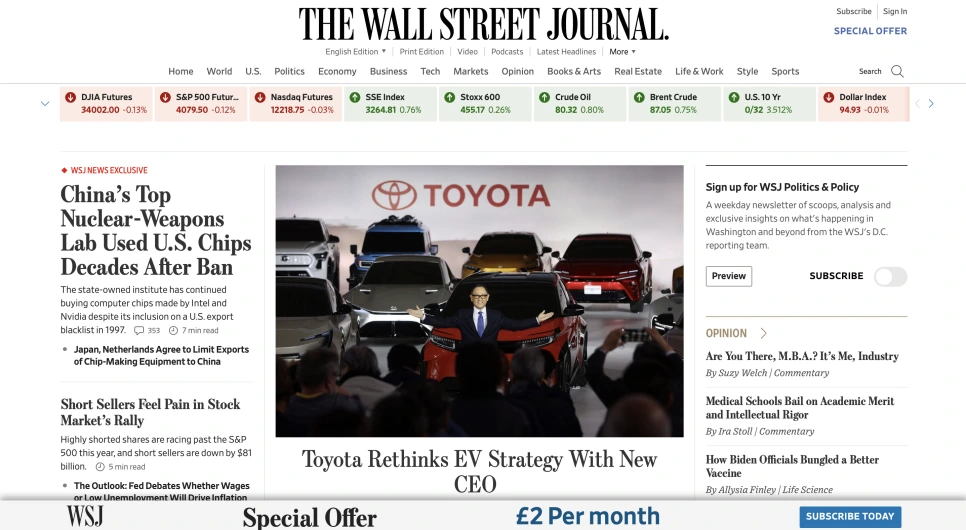Viewport: 966px width, 530px height.
Task: Click the WSJ News Exclusive label
Action: 109,170
